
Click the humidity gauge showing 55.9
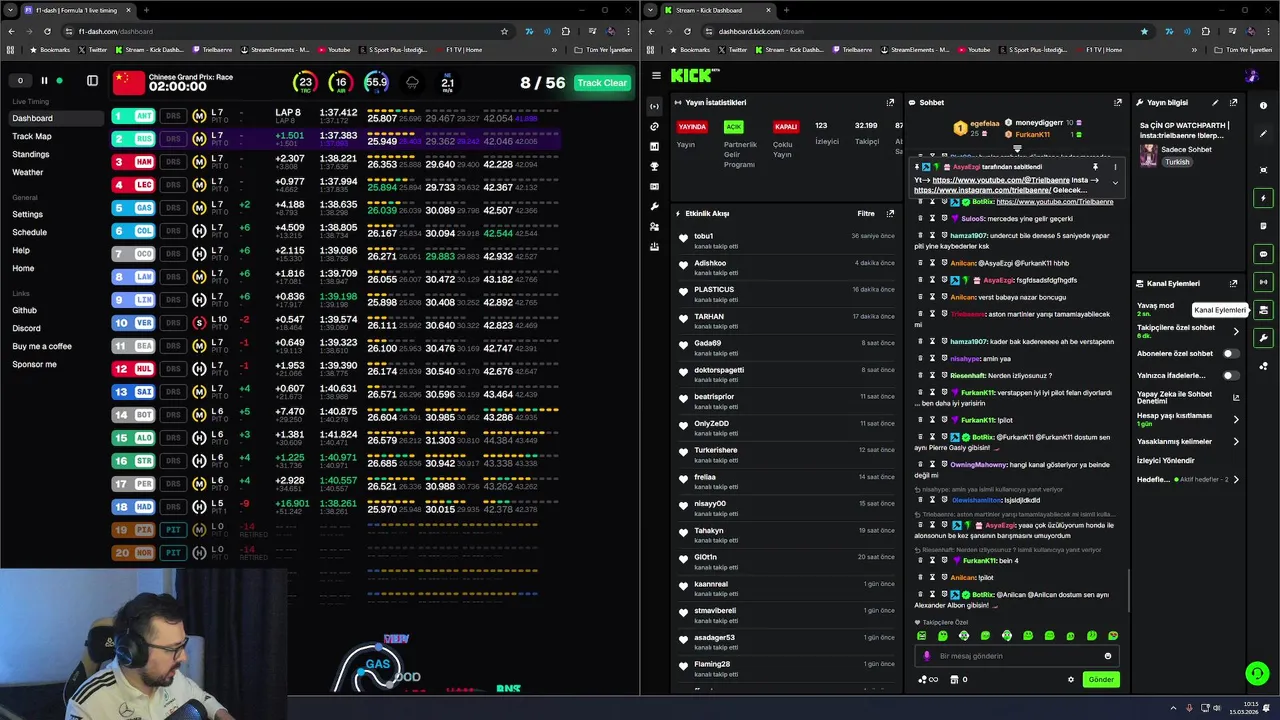point(376,83)
